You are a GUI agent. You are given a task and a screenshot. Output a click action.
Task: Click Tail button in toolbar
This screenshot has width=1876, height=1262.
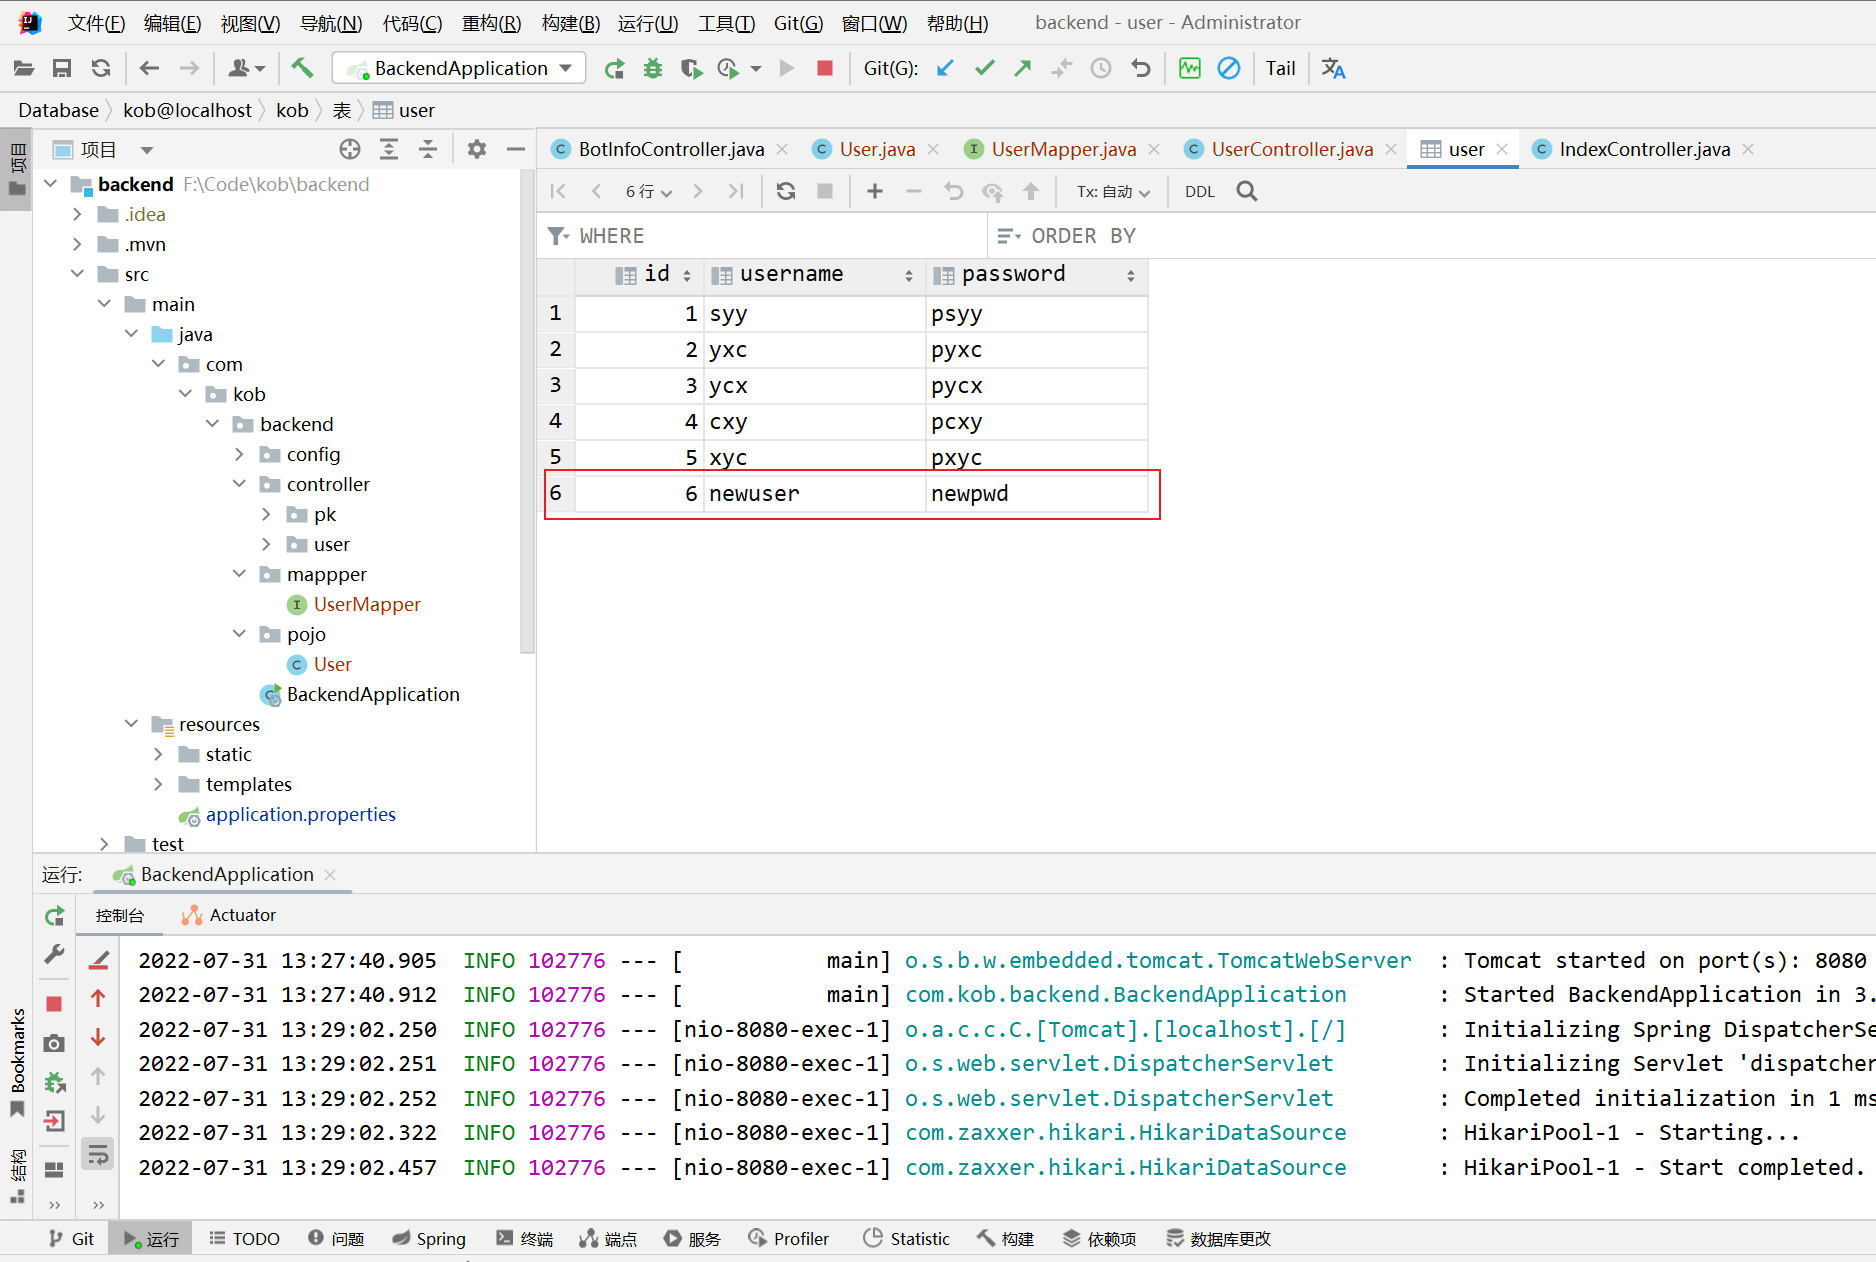tap(1280, 68)
